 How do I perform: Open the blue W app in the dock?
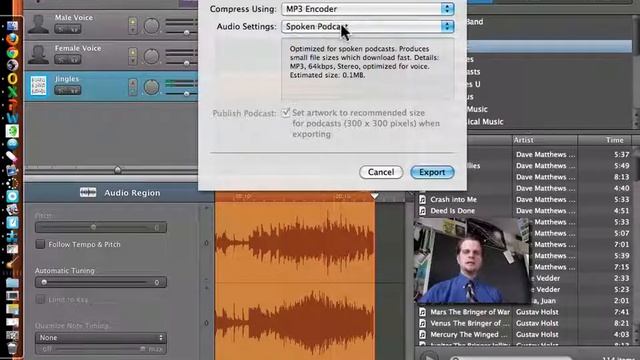click(12, 118)
